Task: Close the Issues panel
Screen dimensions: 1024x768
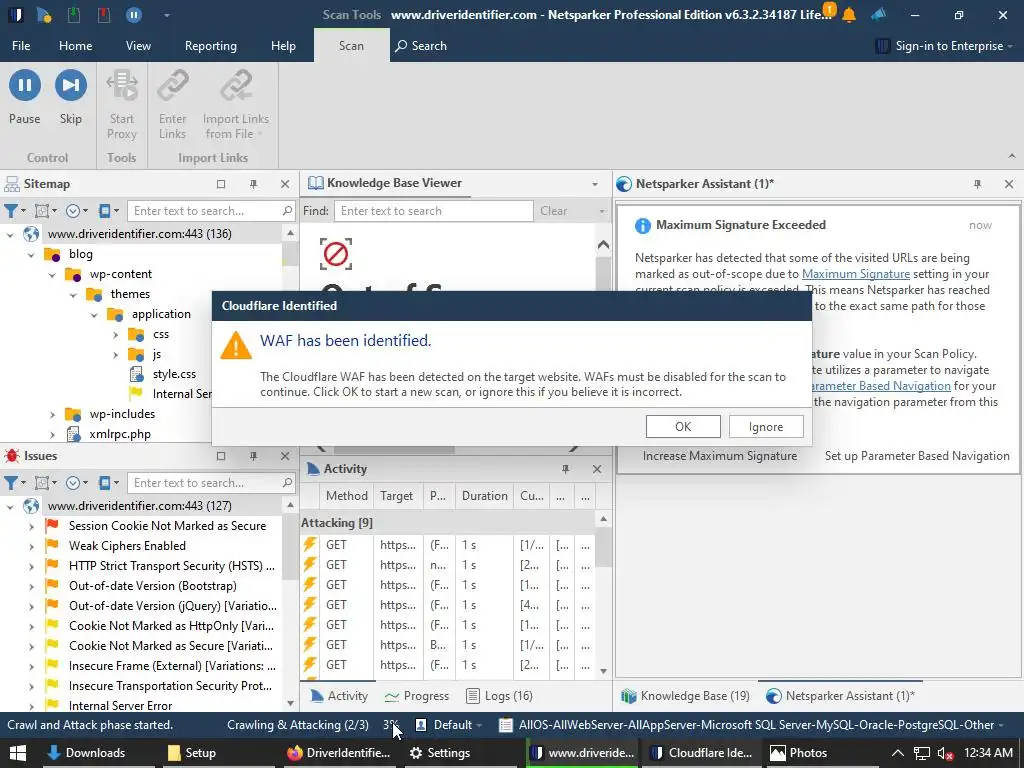Action: coord(285,456)
